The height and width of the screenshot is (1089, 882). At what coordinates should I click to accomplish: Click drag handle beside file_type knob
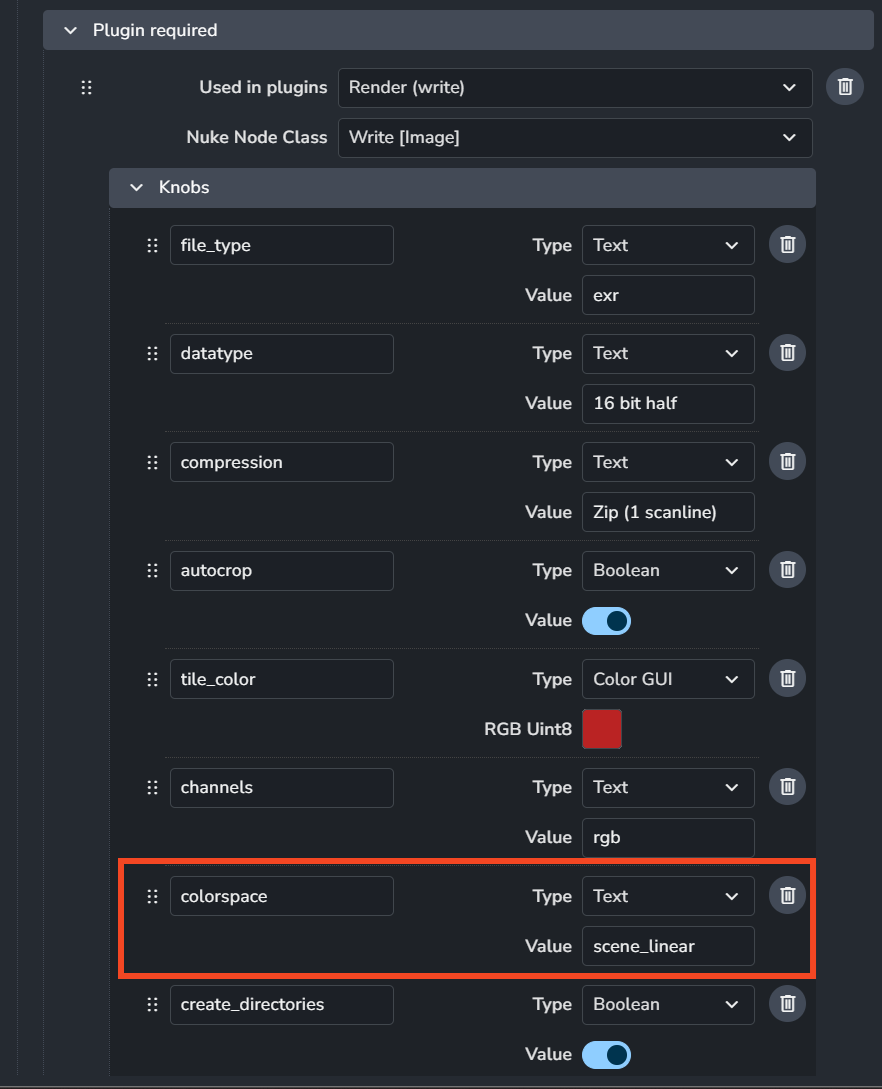click(152, 245)
